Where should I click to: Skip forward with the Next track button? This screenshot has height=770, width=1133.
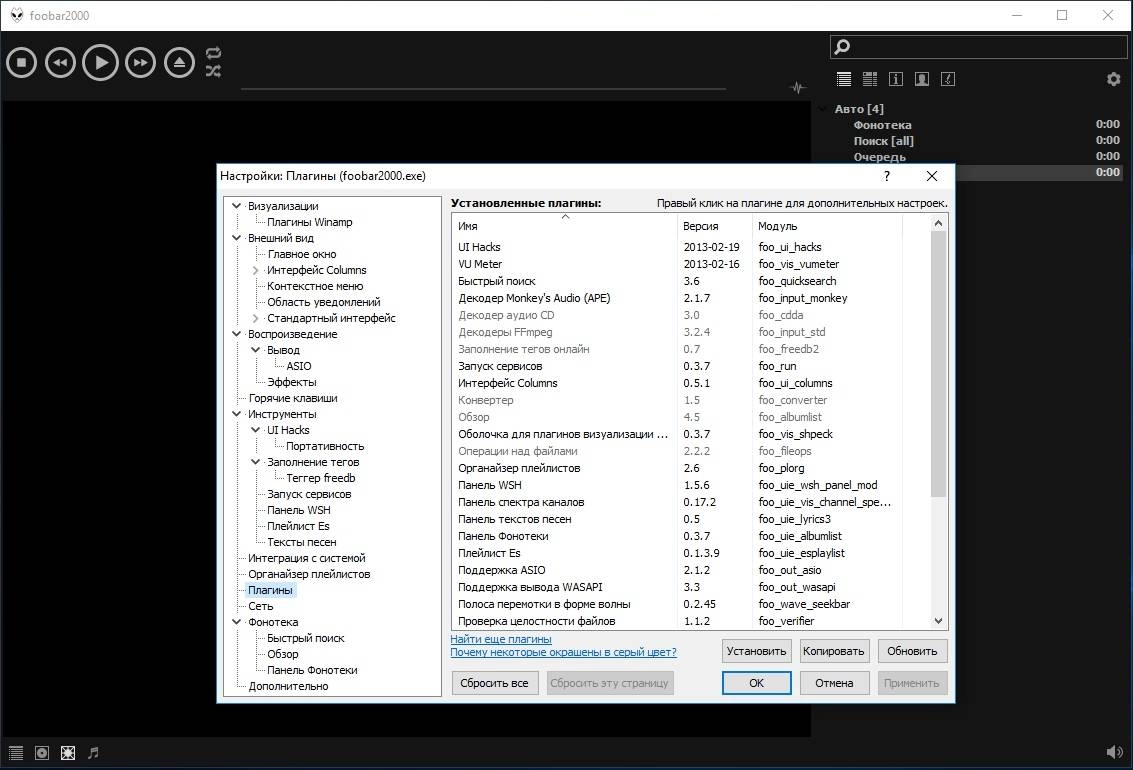tap(140, 63)
